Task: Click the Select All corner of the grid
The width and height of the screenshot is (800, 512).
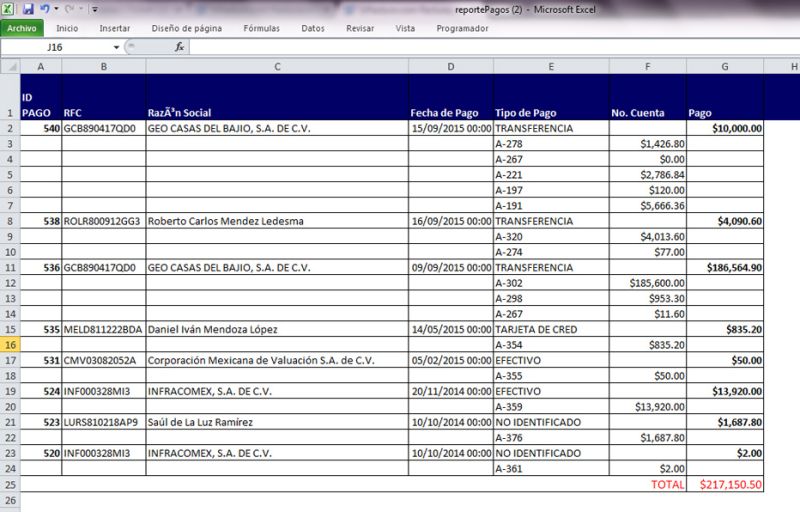Action: pyautogui.click(x=10, y=66)
